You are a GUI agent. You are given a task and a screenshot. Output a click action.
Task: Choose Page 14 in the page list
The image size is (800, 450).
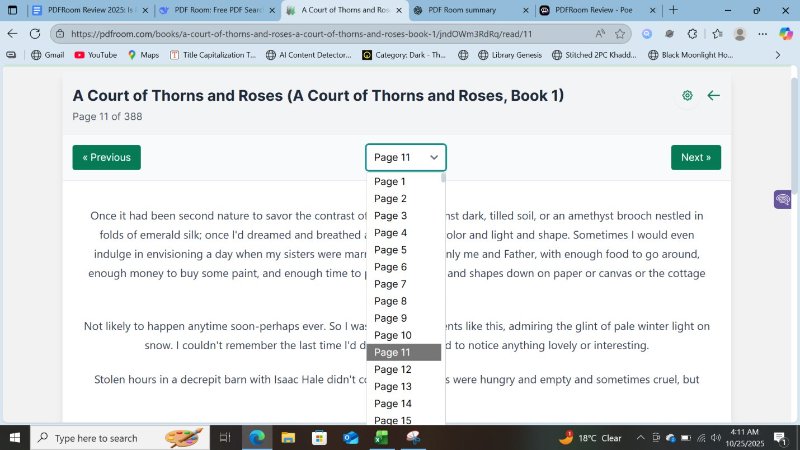393,403
